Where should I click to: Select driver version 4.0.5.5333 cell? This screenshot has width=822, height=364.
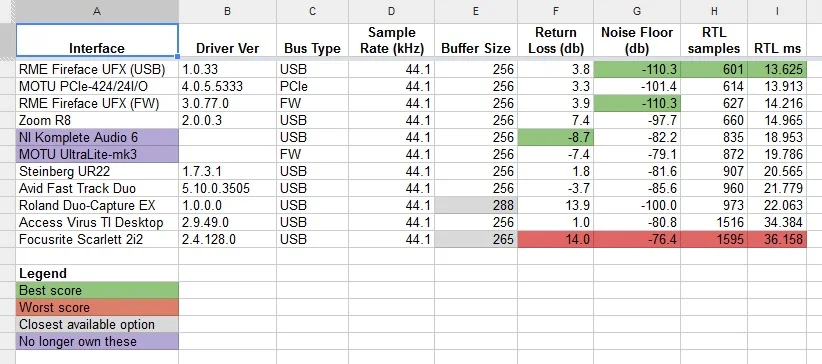(228, 86)
